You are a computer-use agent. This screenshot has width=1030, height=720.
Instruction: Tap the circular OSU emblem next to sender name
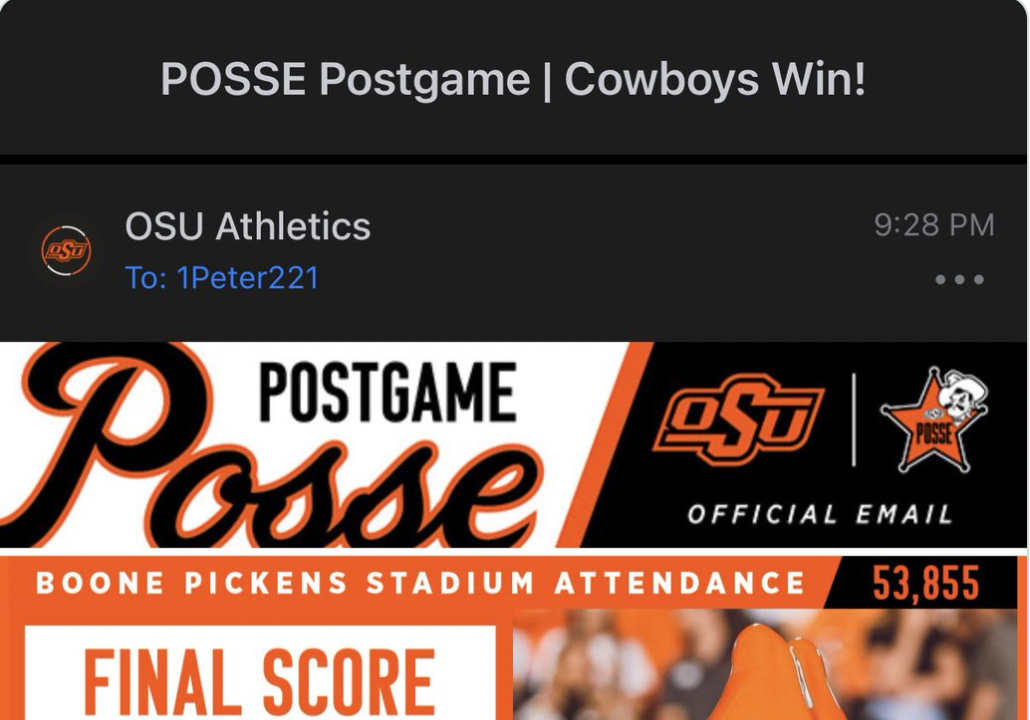67,252
